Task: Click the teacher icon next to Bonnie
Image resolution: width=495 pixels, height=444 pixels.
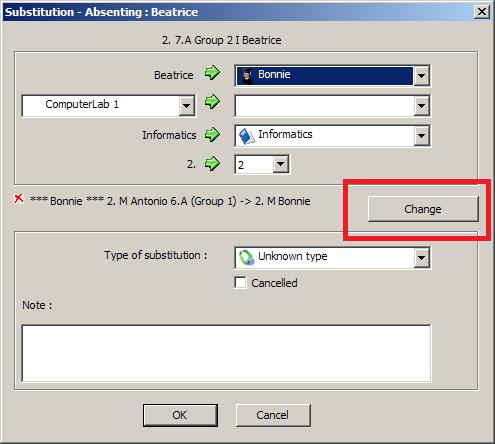Action: pyautogui.click(x=247, y=76)
